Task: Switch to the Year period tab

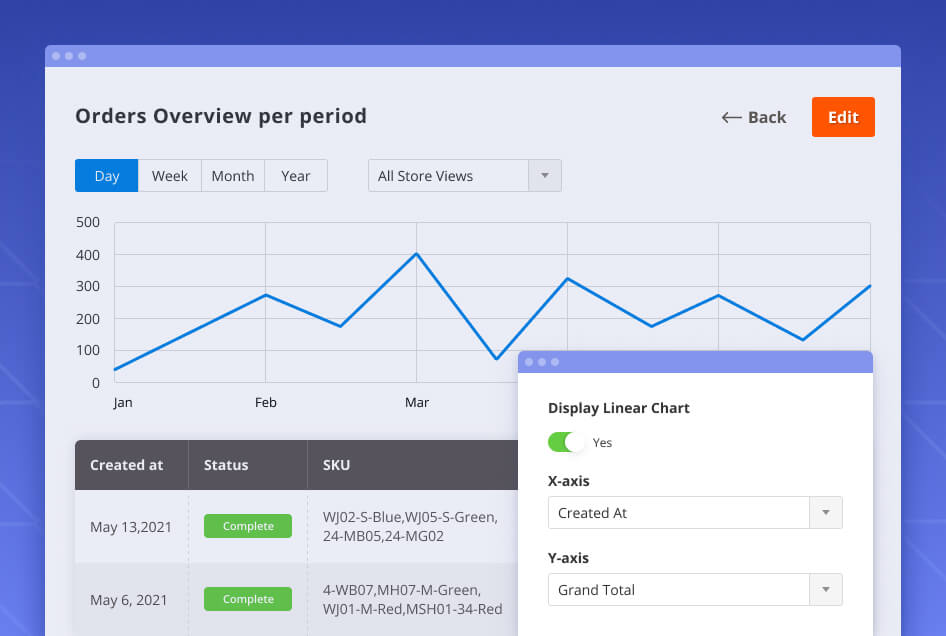Action: coord(296,176)
